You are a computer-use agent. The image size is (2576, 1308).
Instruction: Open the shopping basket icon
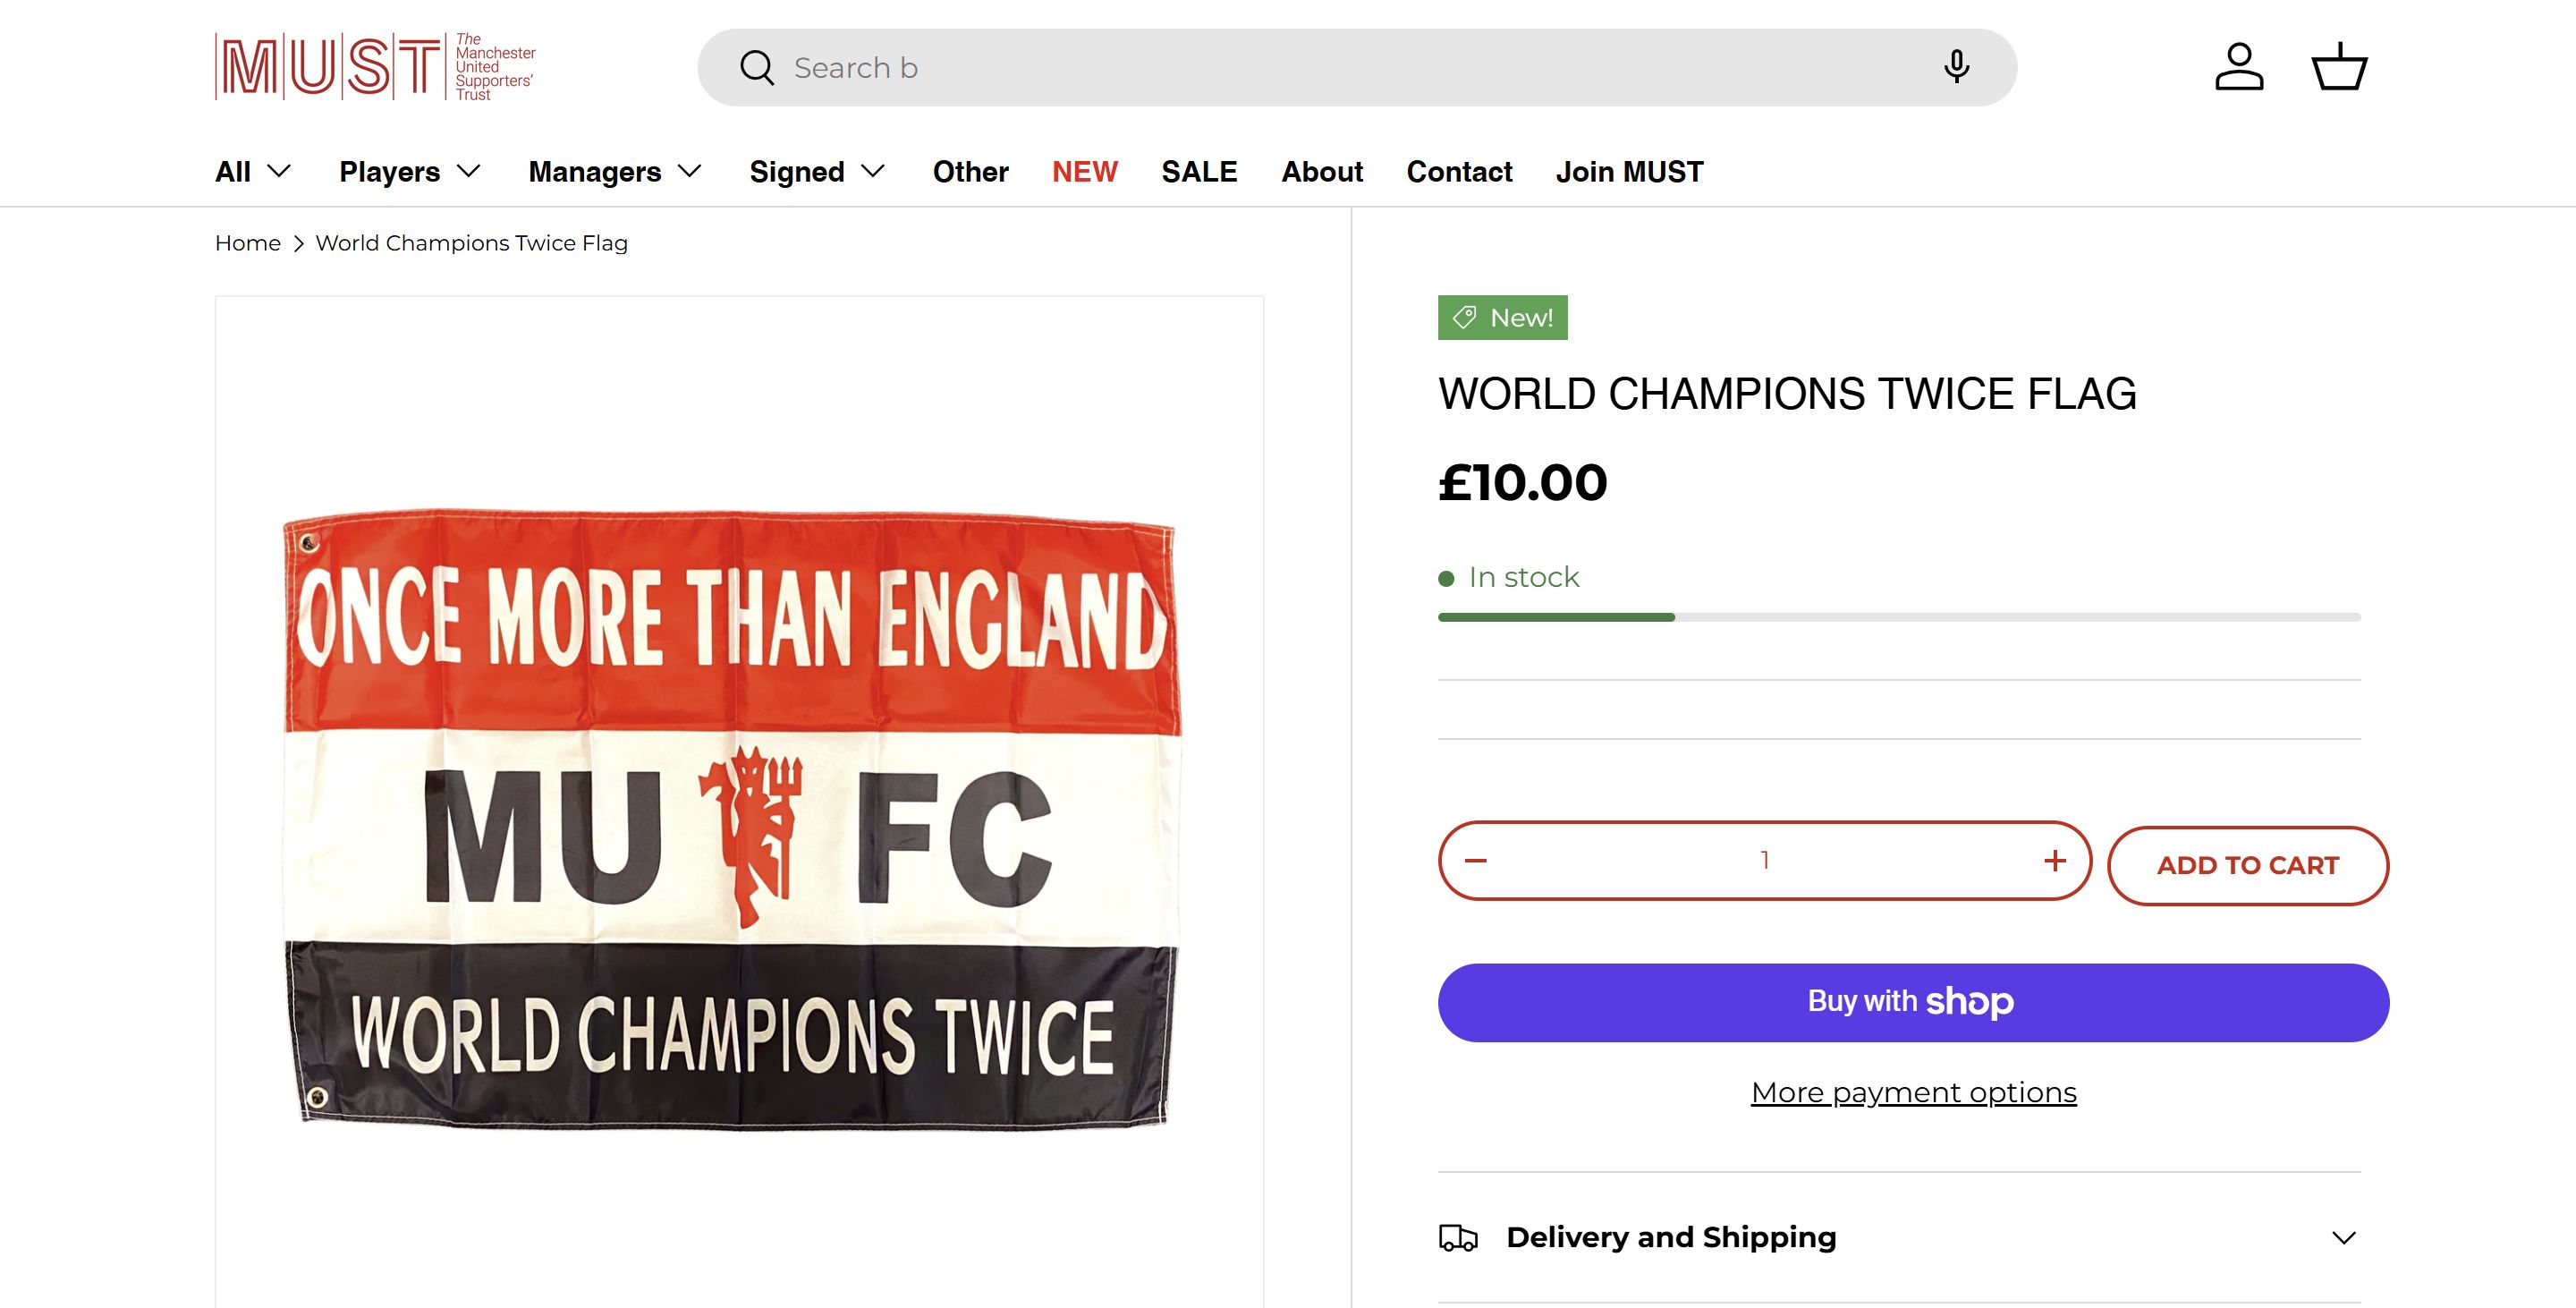point(2339,67)
